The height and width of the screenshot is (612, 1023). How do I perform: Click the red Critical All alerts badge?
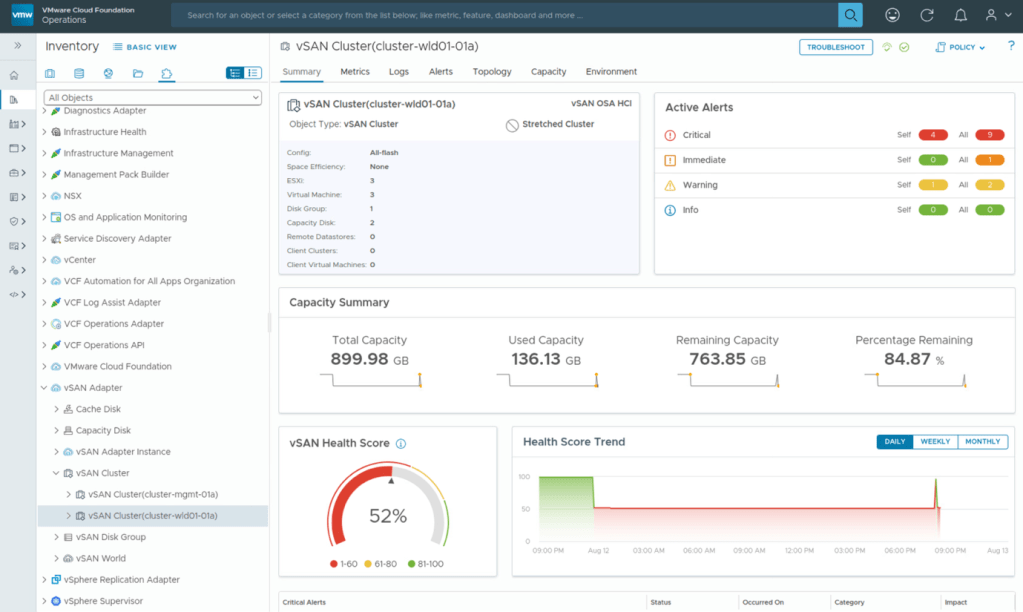988,135
